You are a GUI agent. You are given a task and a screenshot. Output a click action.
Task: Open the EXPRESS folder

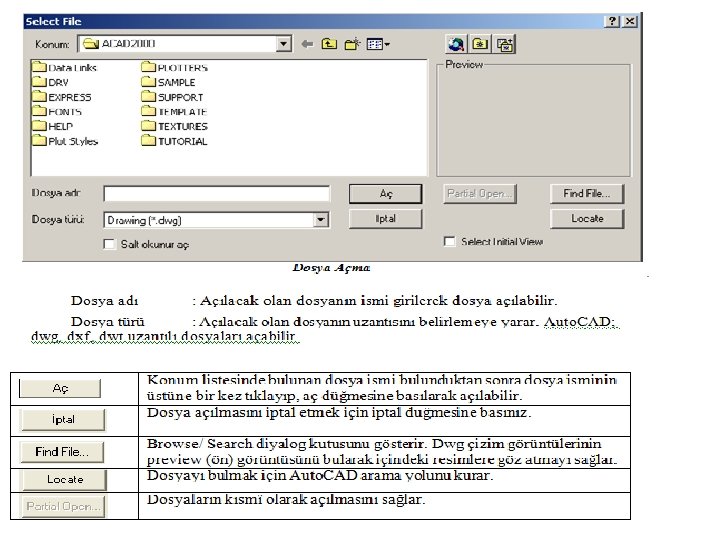click(x=62, y=97)
